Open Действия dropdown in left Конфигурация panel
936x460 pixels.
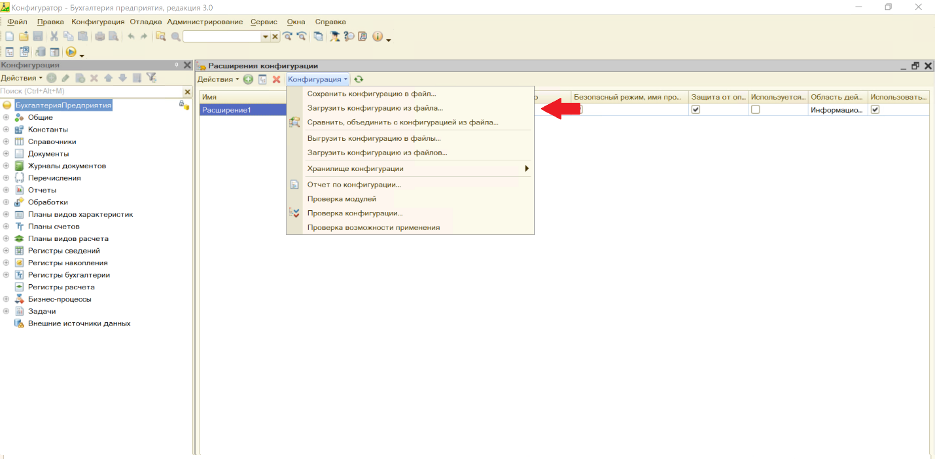pos(21,78)
